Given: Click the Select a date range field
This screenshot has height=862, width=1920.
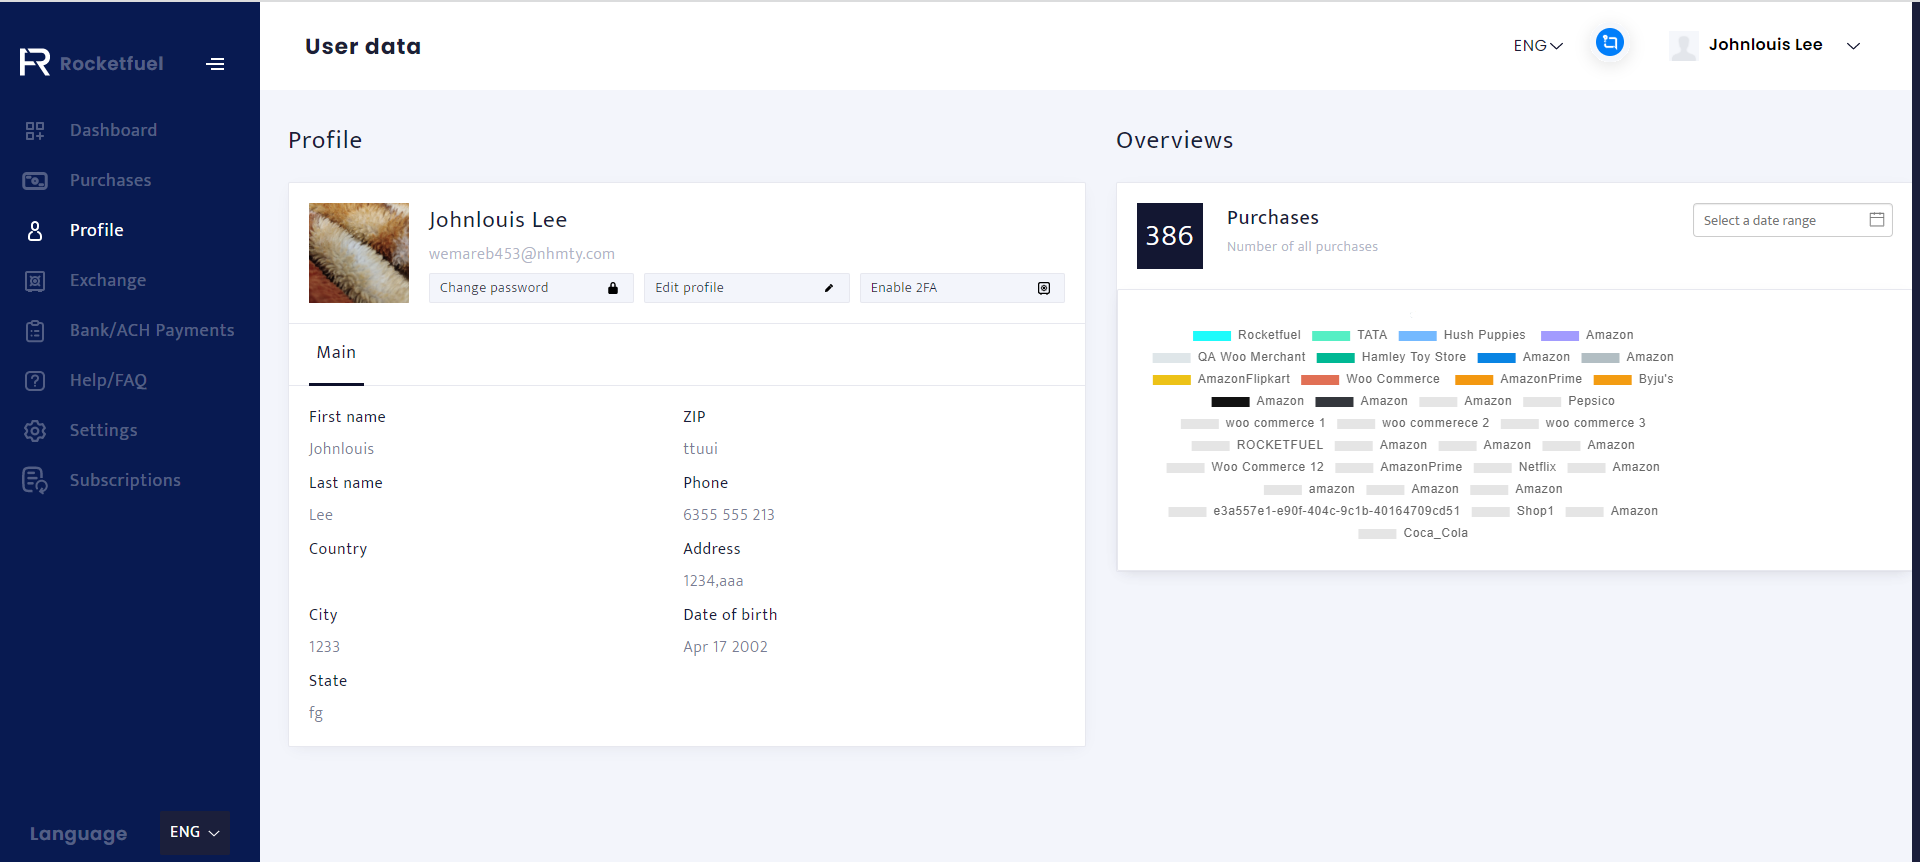Looking at the screenshot, I should [x=1791, y=221].
